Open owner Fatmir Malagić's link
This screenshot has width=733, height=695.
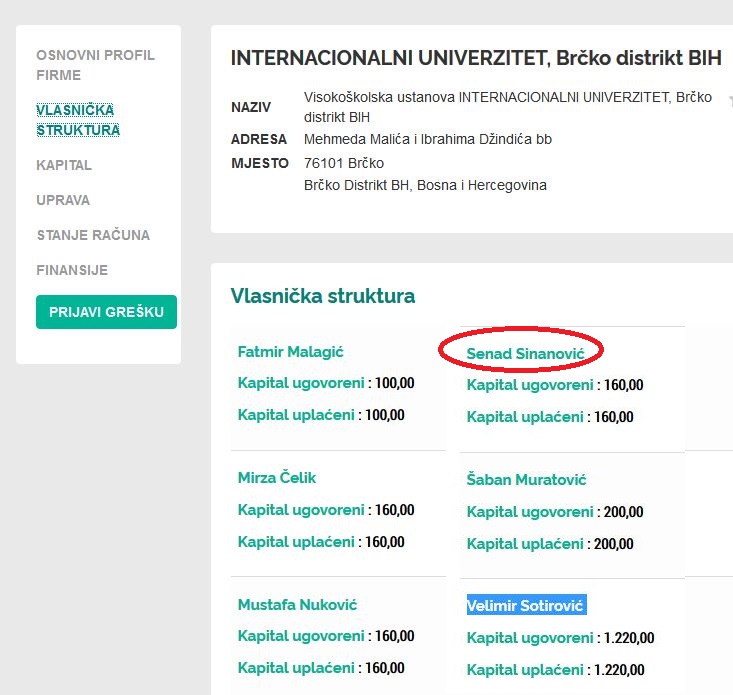click(x=291, y=352)
